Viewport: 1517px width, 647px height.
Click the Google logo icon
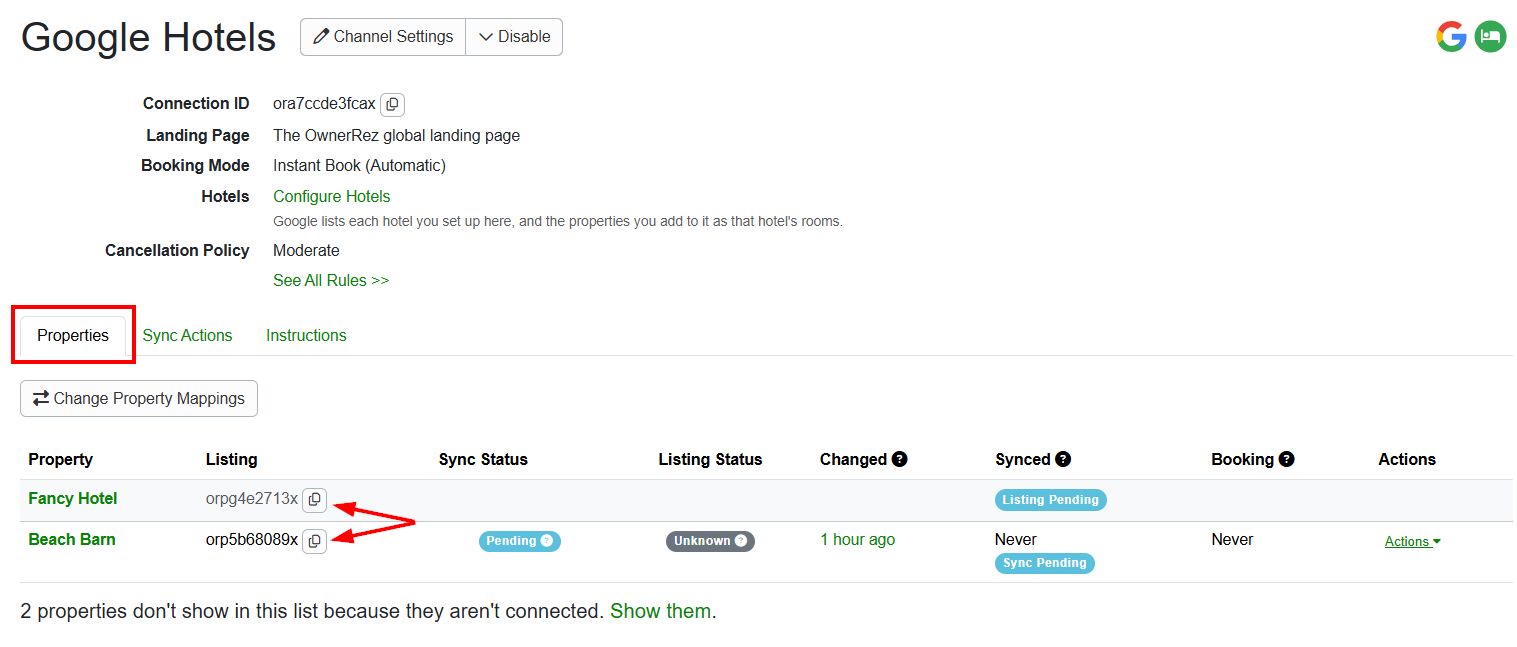(1451, 37)
